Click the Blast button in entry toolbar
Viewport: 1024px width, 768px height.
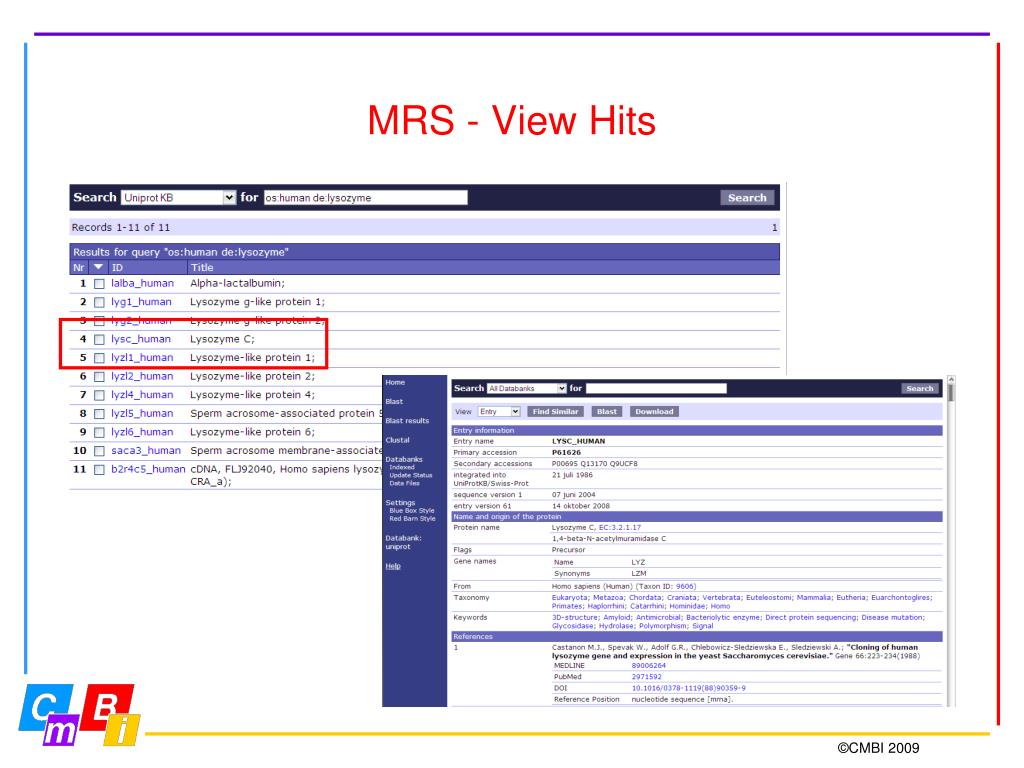(607, 411)
